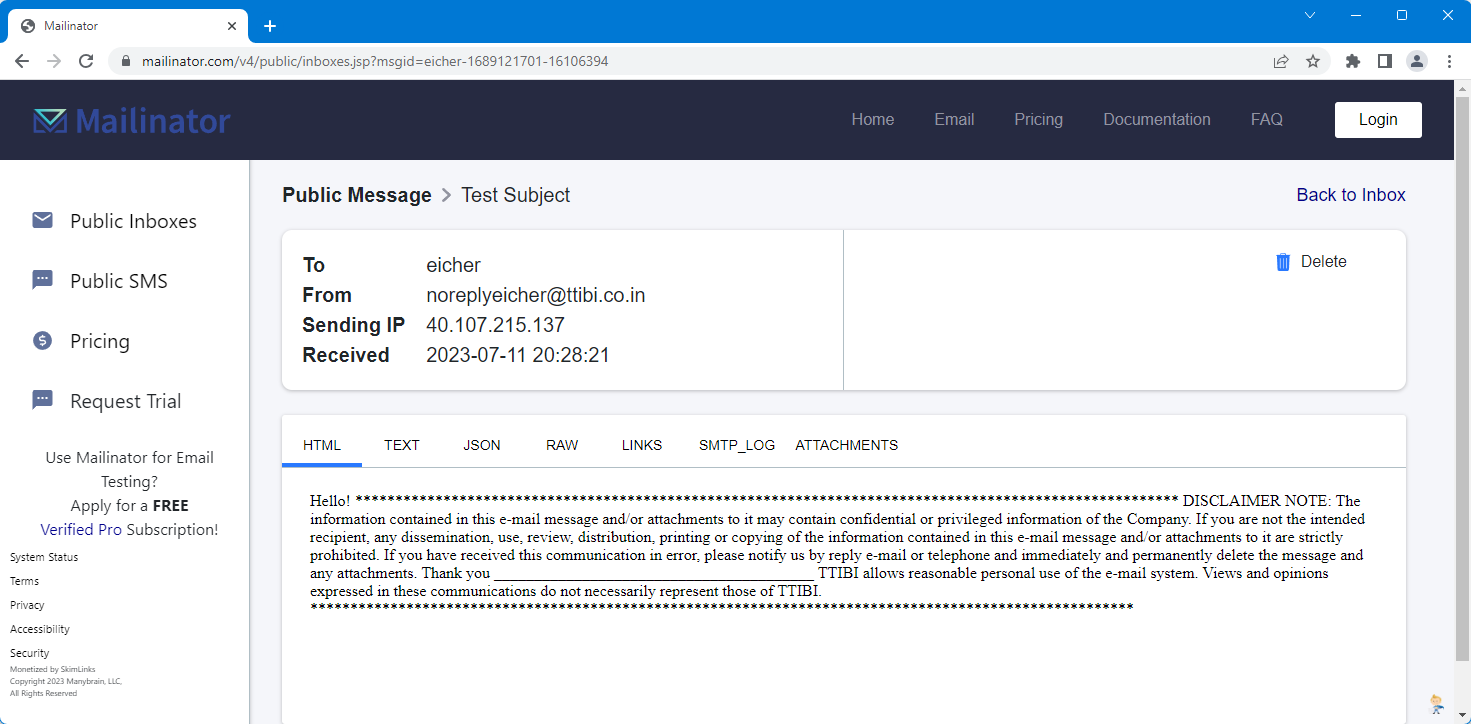Reload the page using refresh icon
1471x724 pixels.
pos(86,61)
